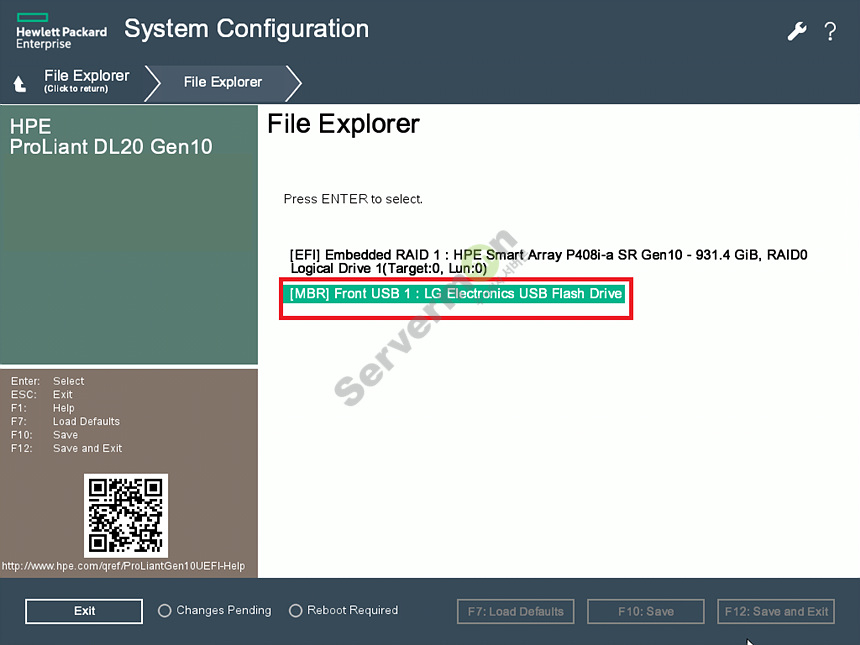Return via File Explorer (Click to return) breadcrumb
This screenshot has width=860, height=645.
pos(87,81)
